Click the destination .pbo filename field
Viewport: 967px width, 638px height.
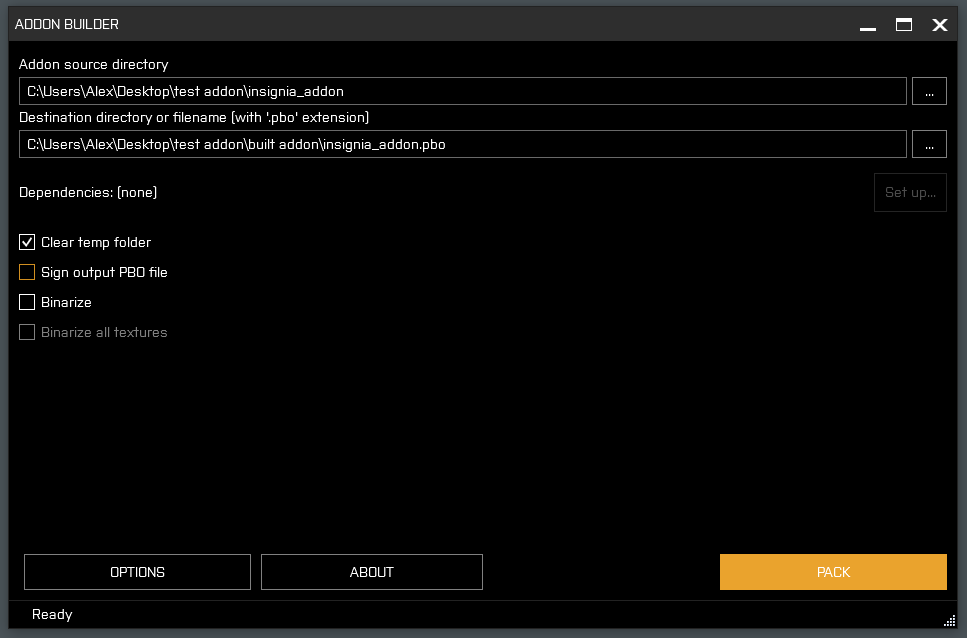[462, 144]
